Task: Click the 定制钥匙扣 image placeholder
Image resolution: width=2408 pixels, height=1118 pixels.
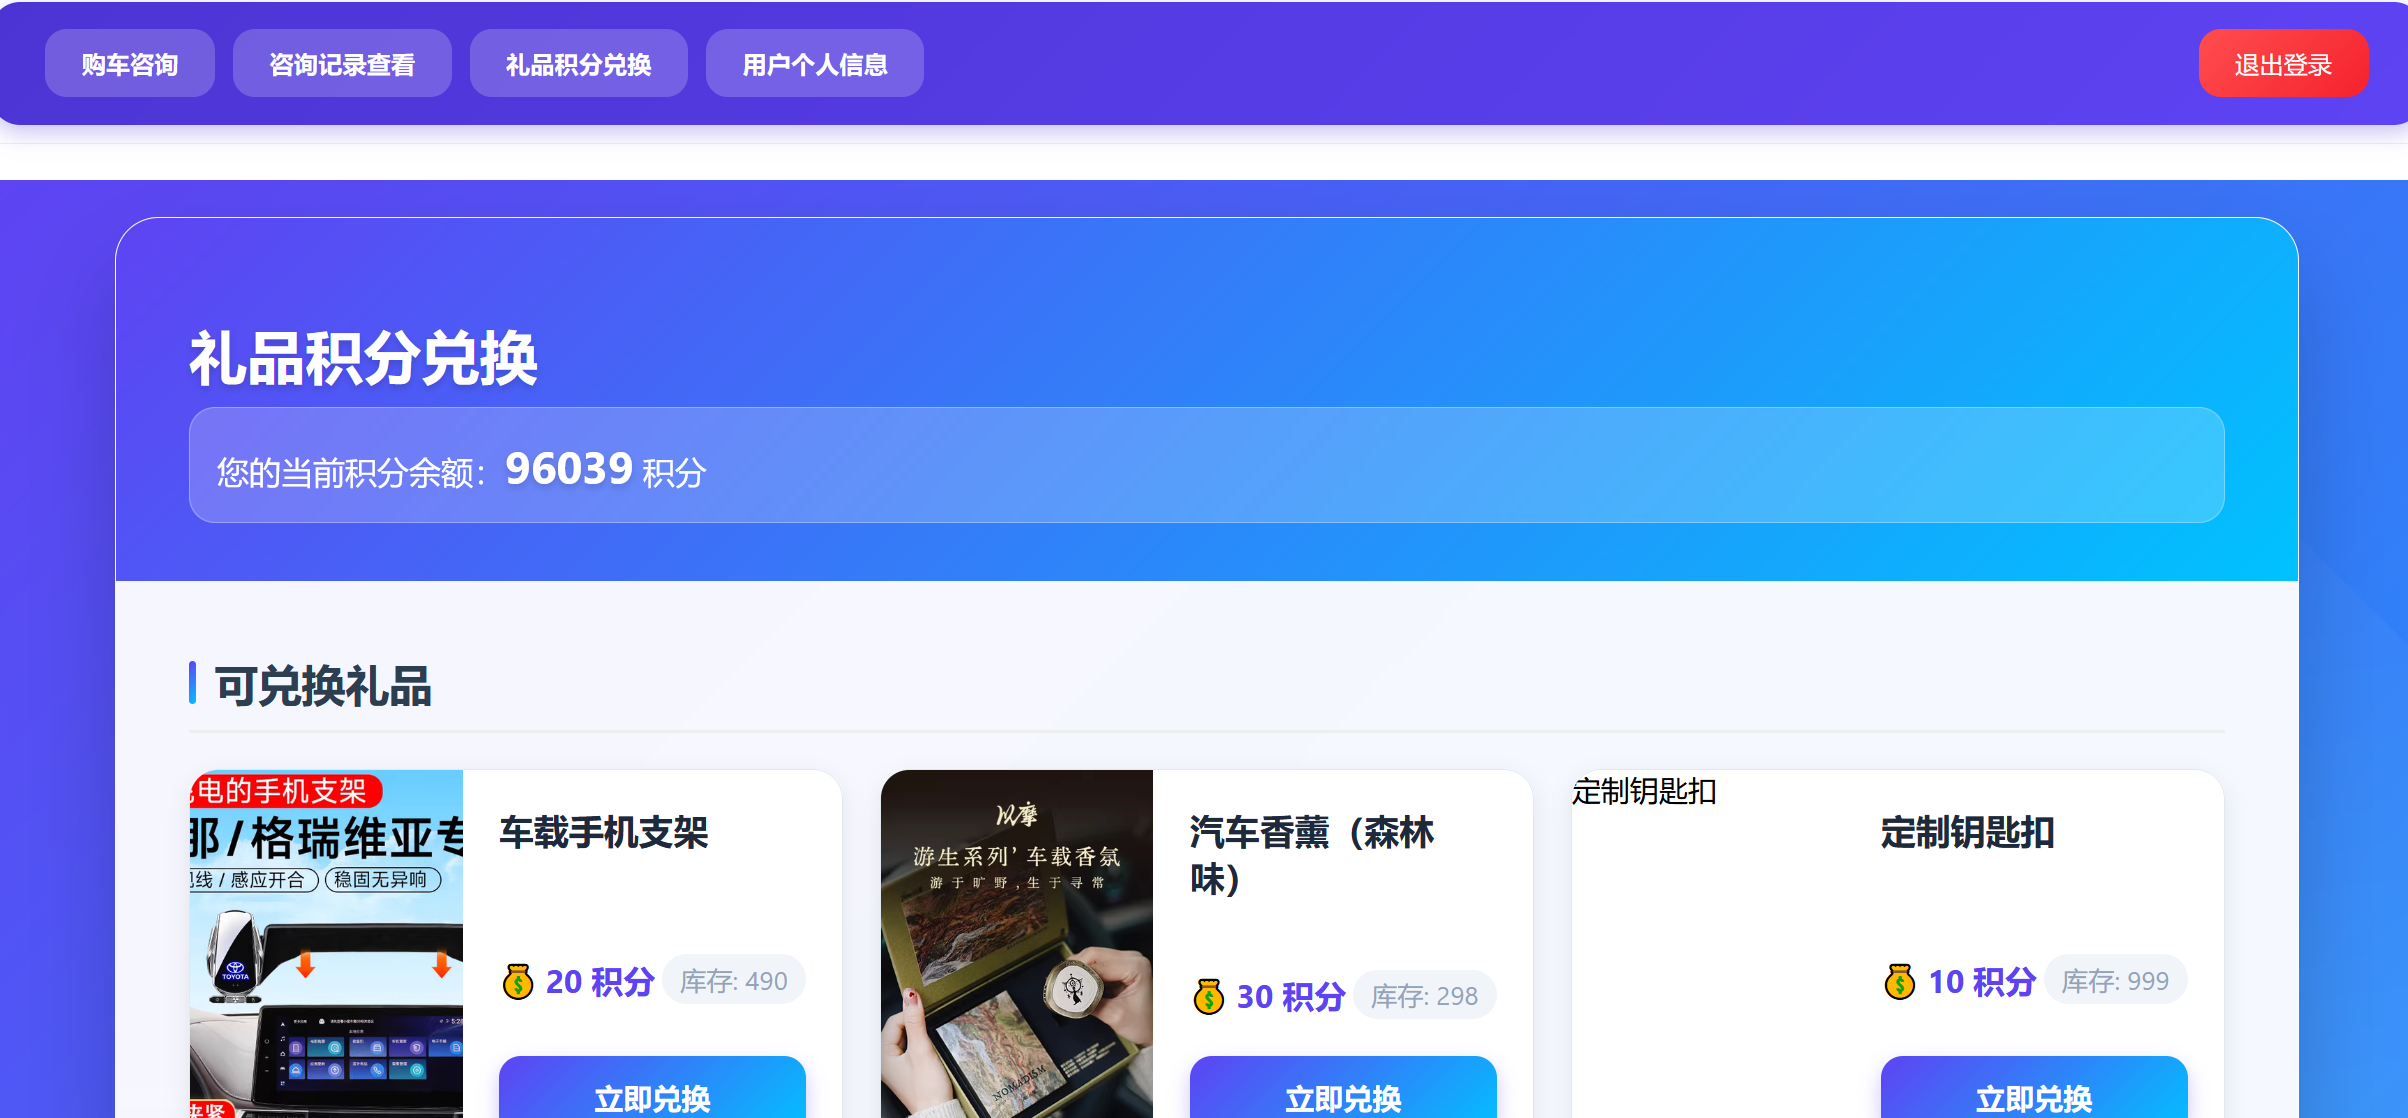Action: (x=1708, y=944)
